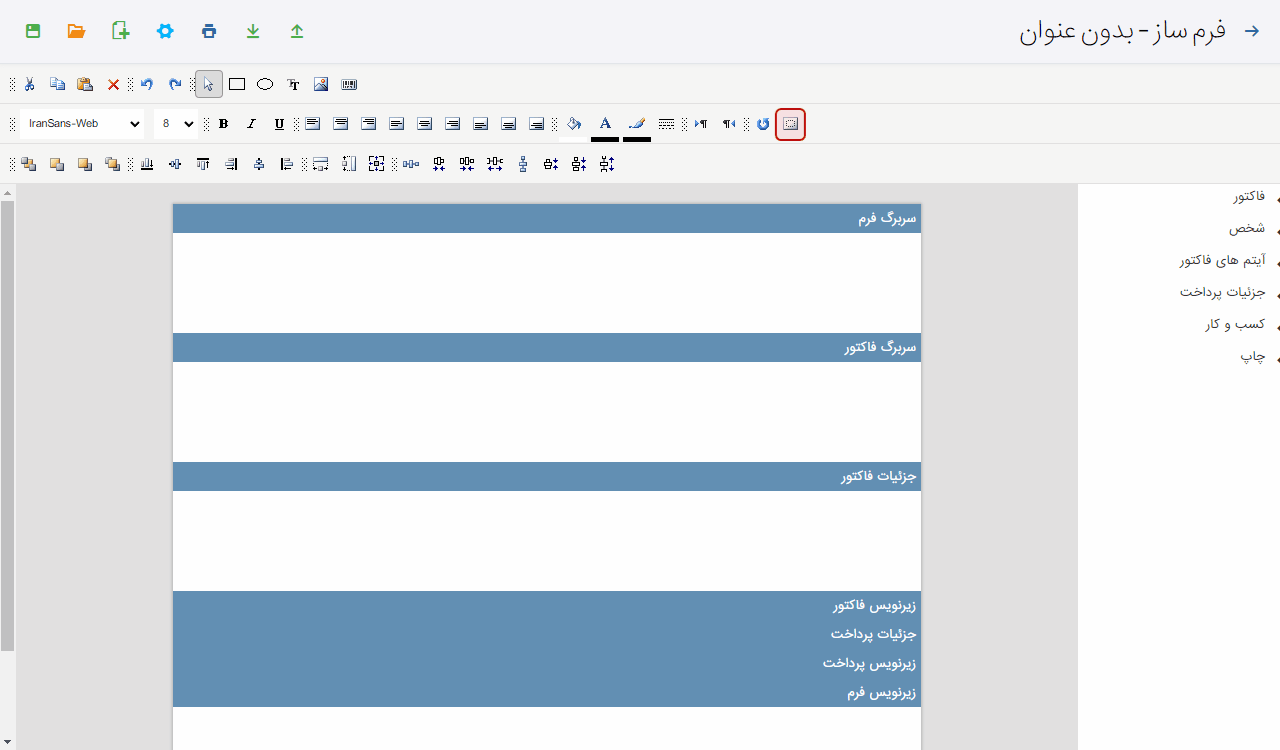
Task: Toggle Italic formatting
Action: point(251,124)
